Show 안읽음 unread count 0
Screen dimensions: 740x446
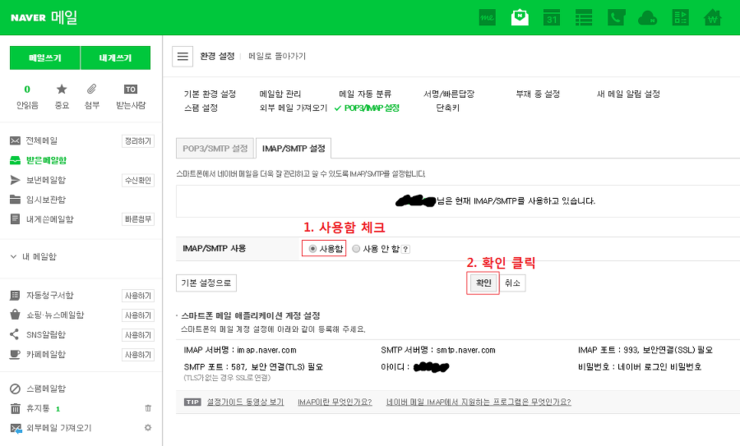coord(27,89)
